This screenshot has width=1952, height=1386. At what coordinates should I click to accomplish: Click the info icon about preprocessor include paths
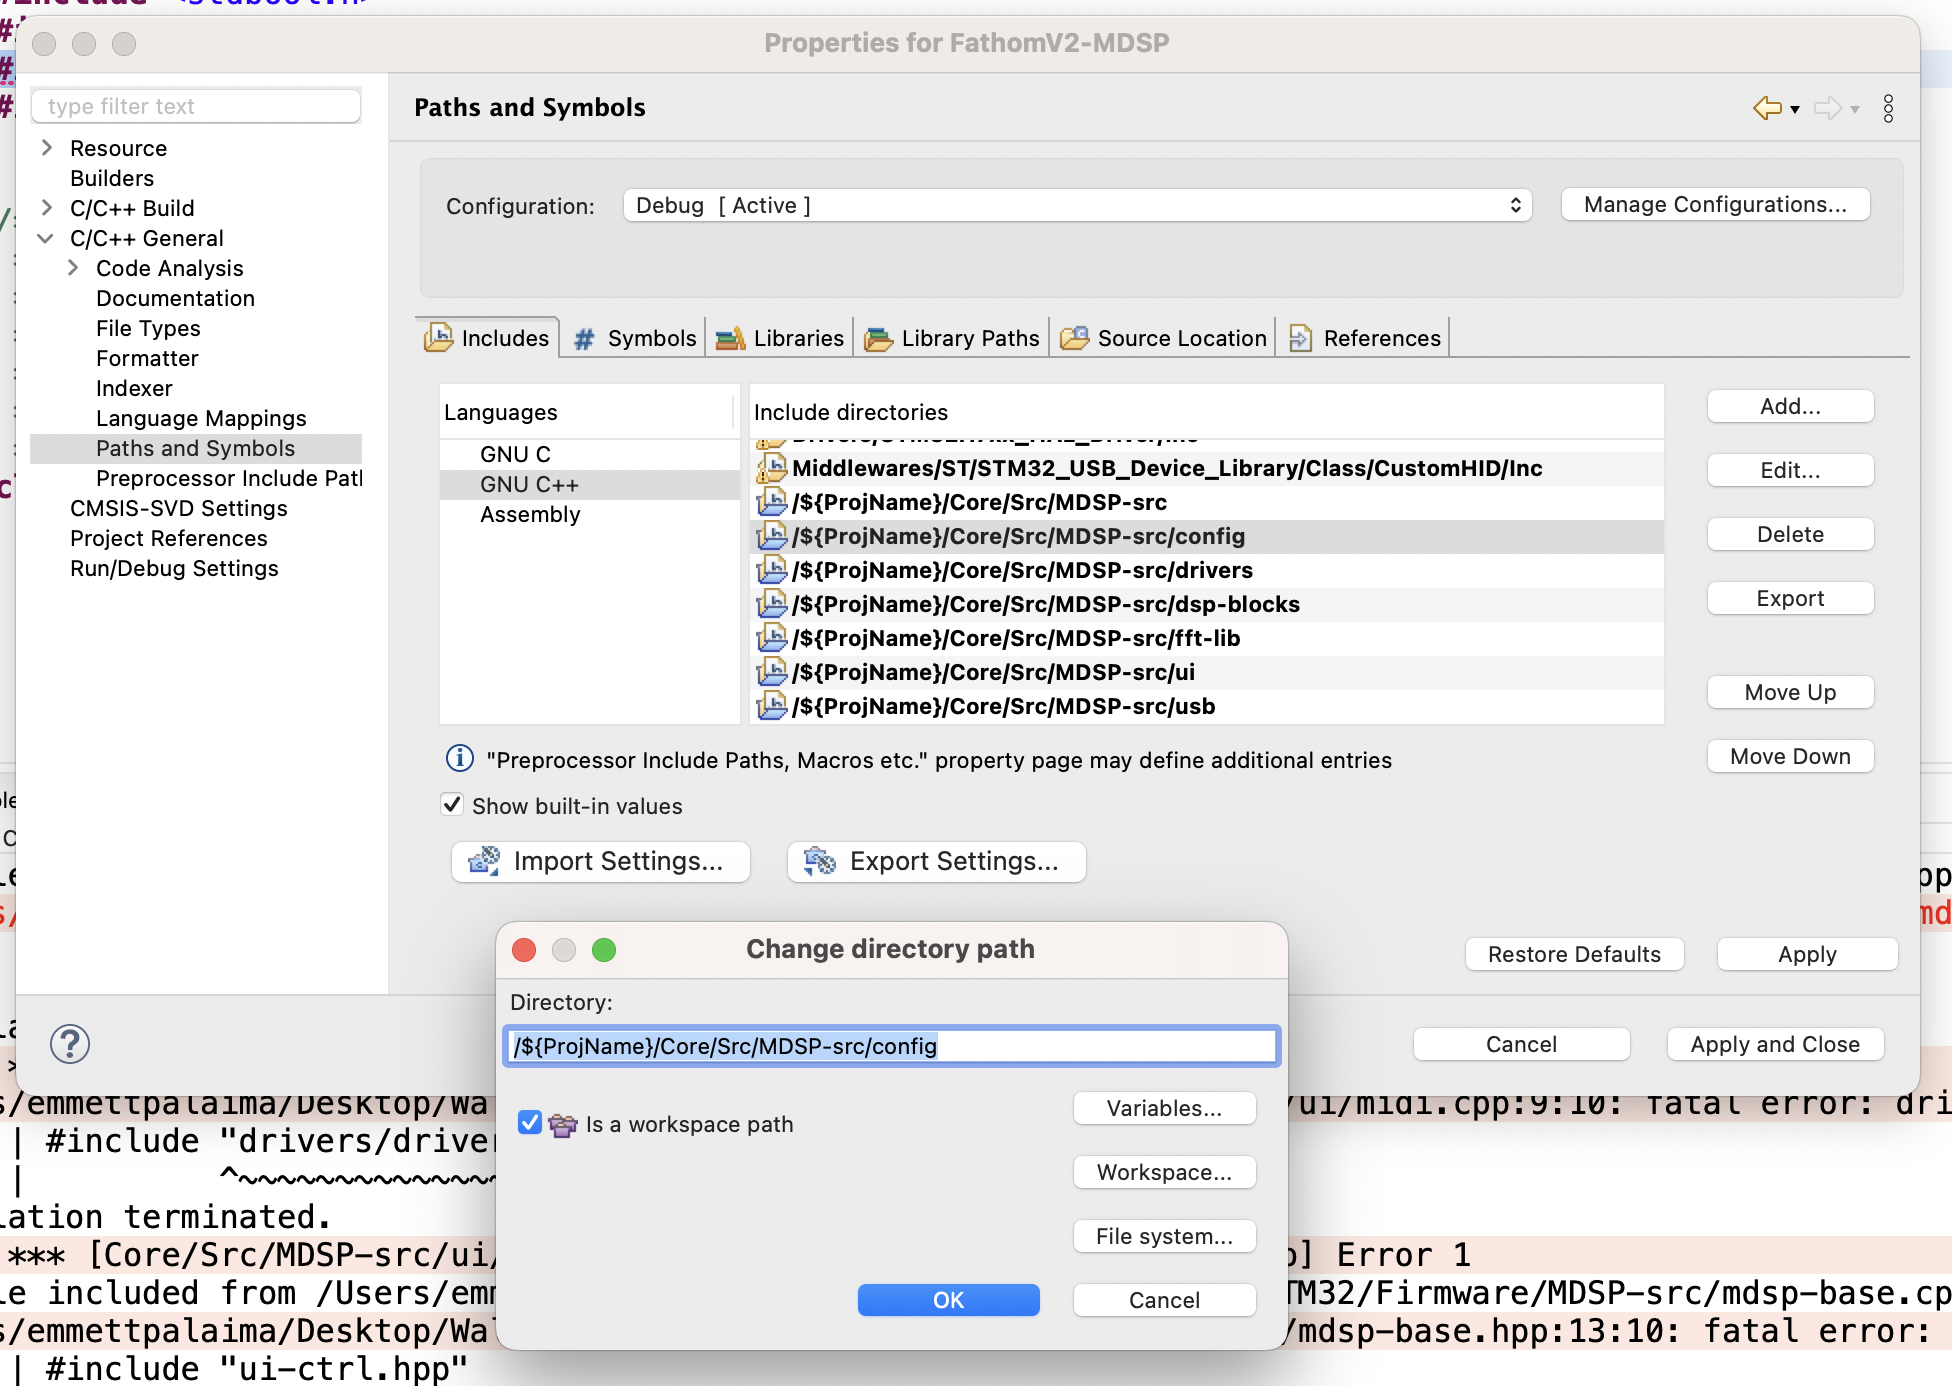tap(458, 758)
